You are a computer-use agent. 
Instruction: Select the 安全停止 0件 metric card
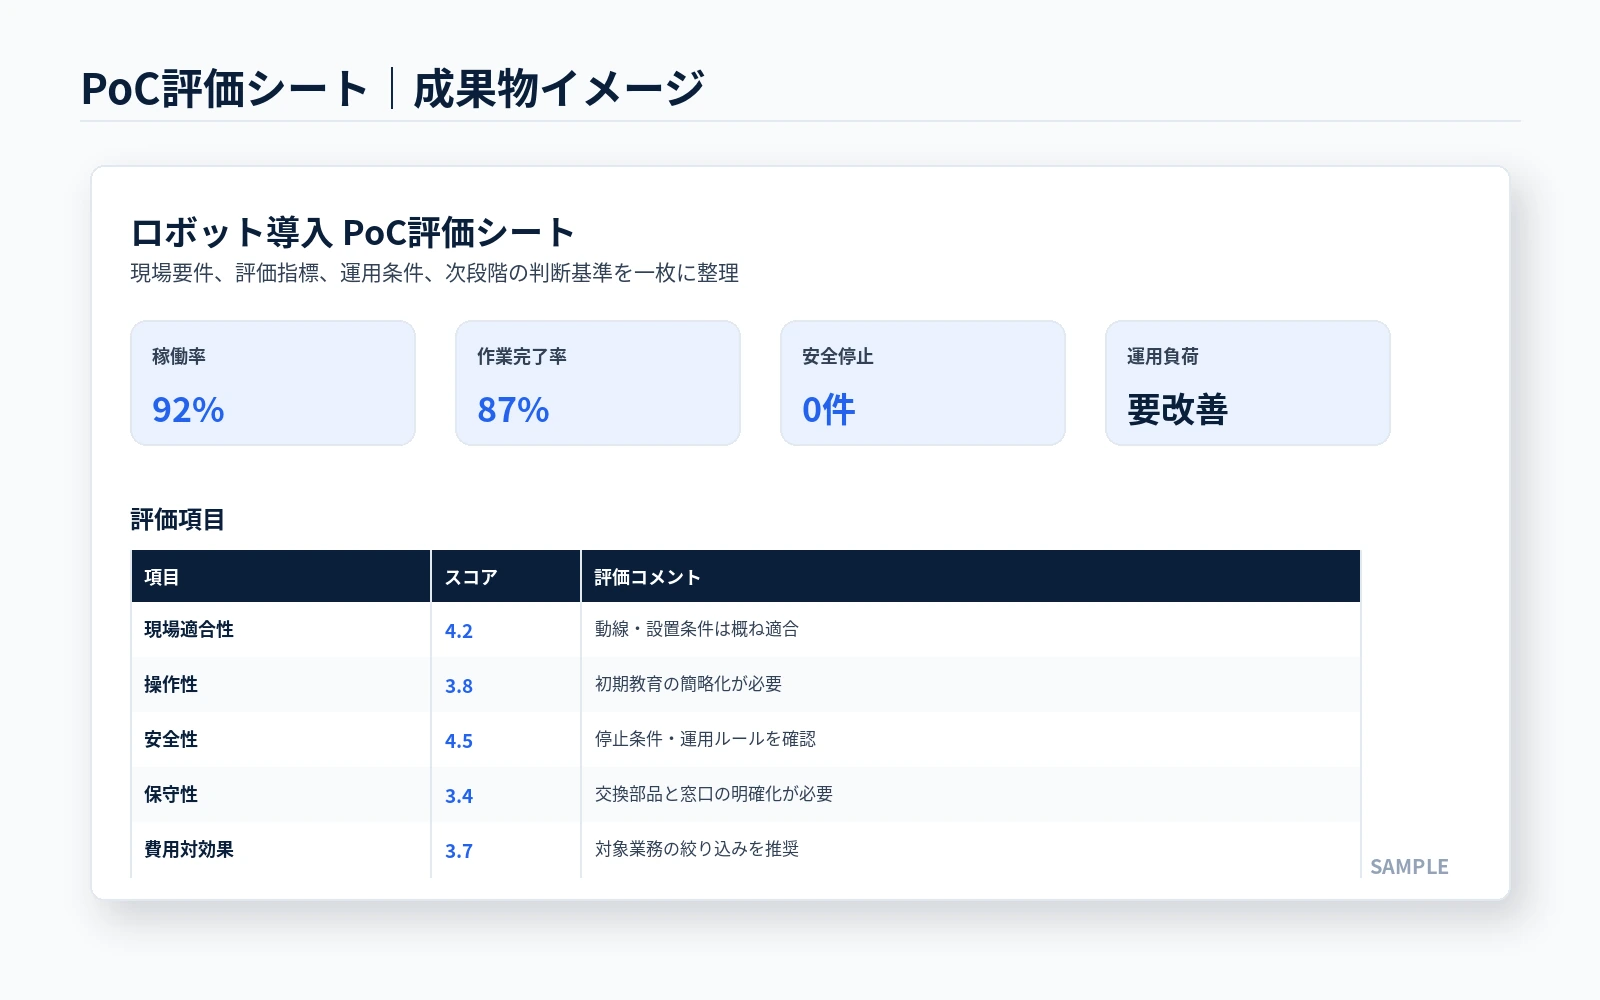[x=923, y=383]
